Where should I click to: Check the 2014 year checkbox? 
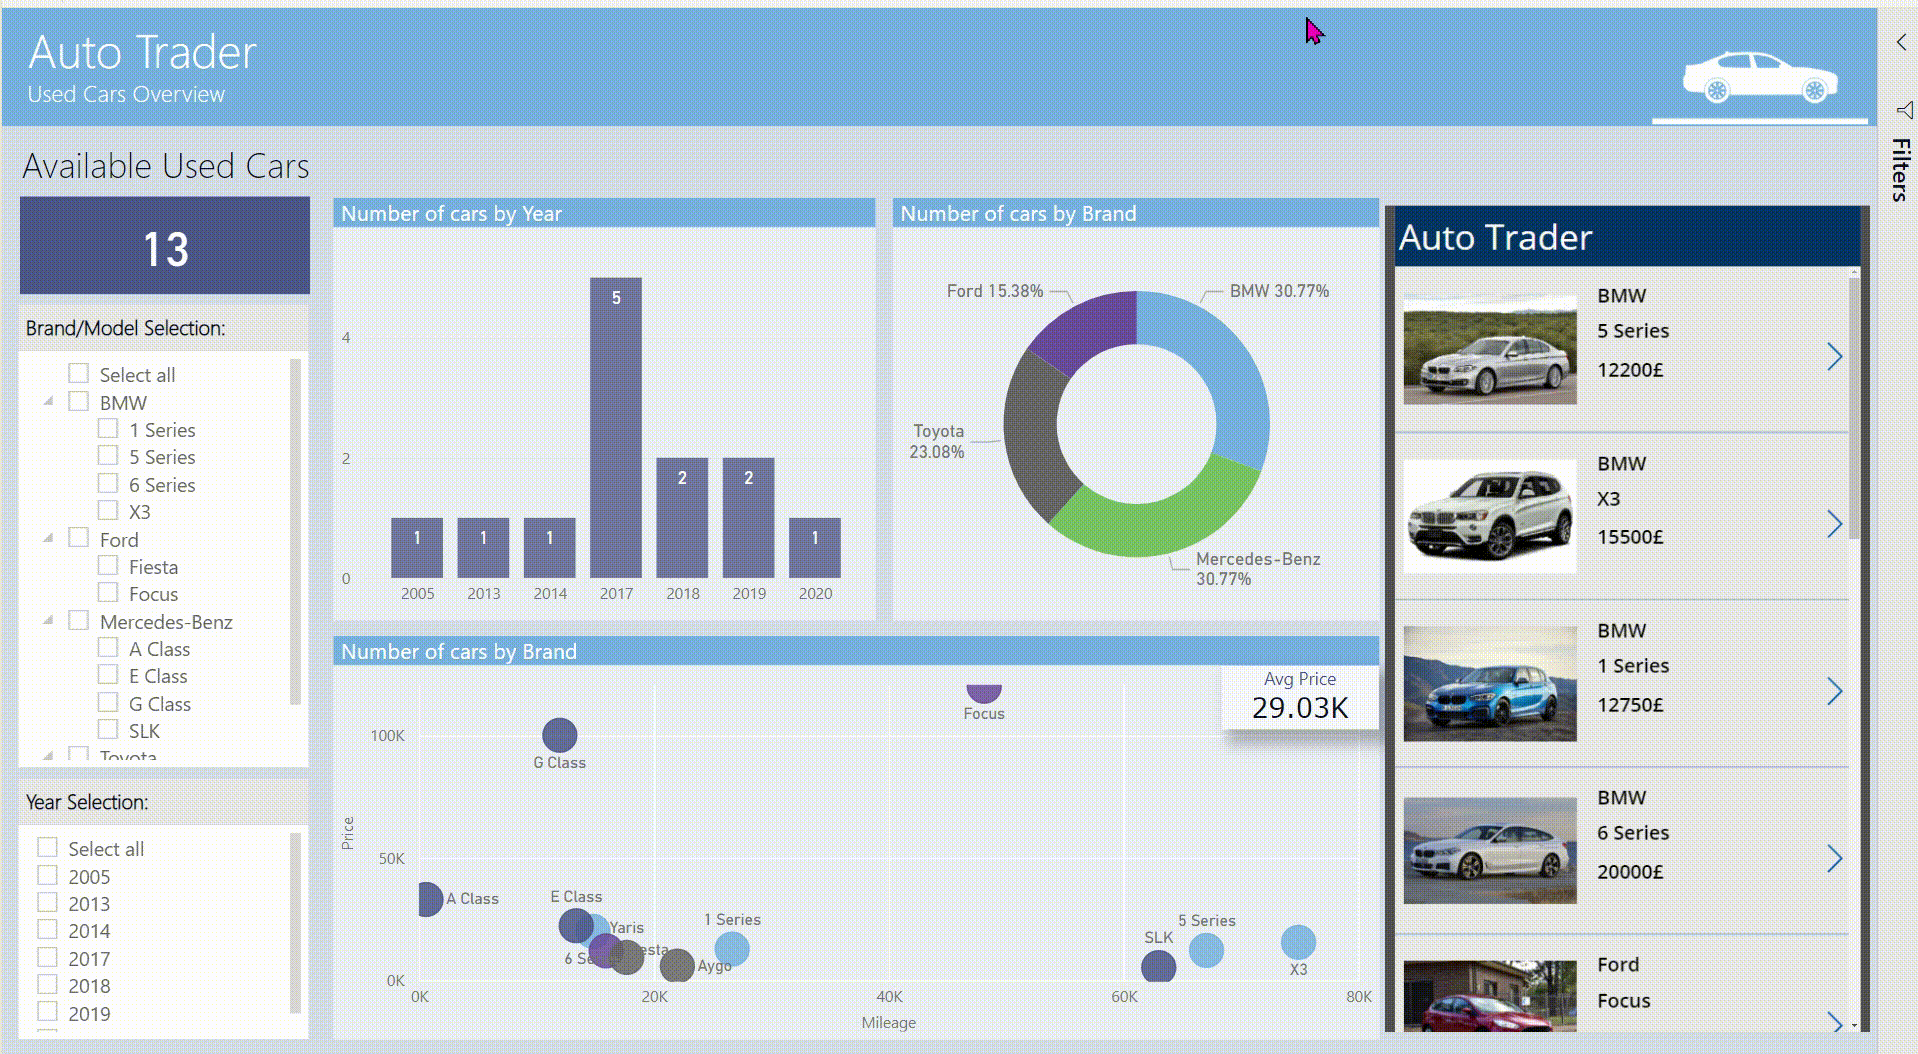(x=47, y=929)
